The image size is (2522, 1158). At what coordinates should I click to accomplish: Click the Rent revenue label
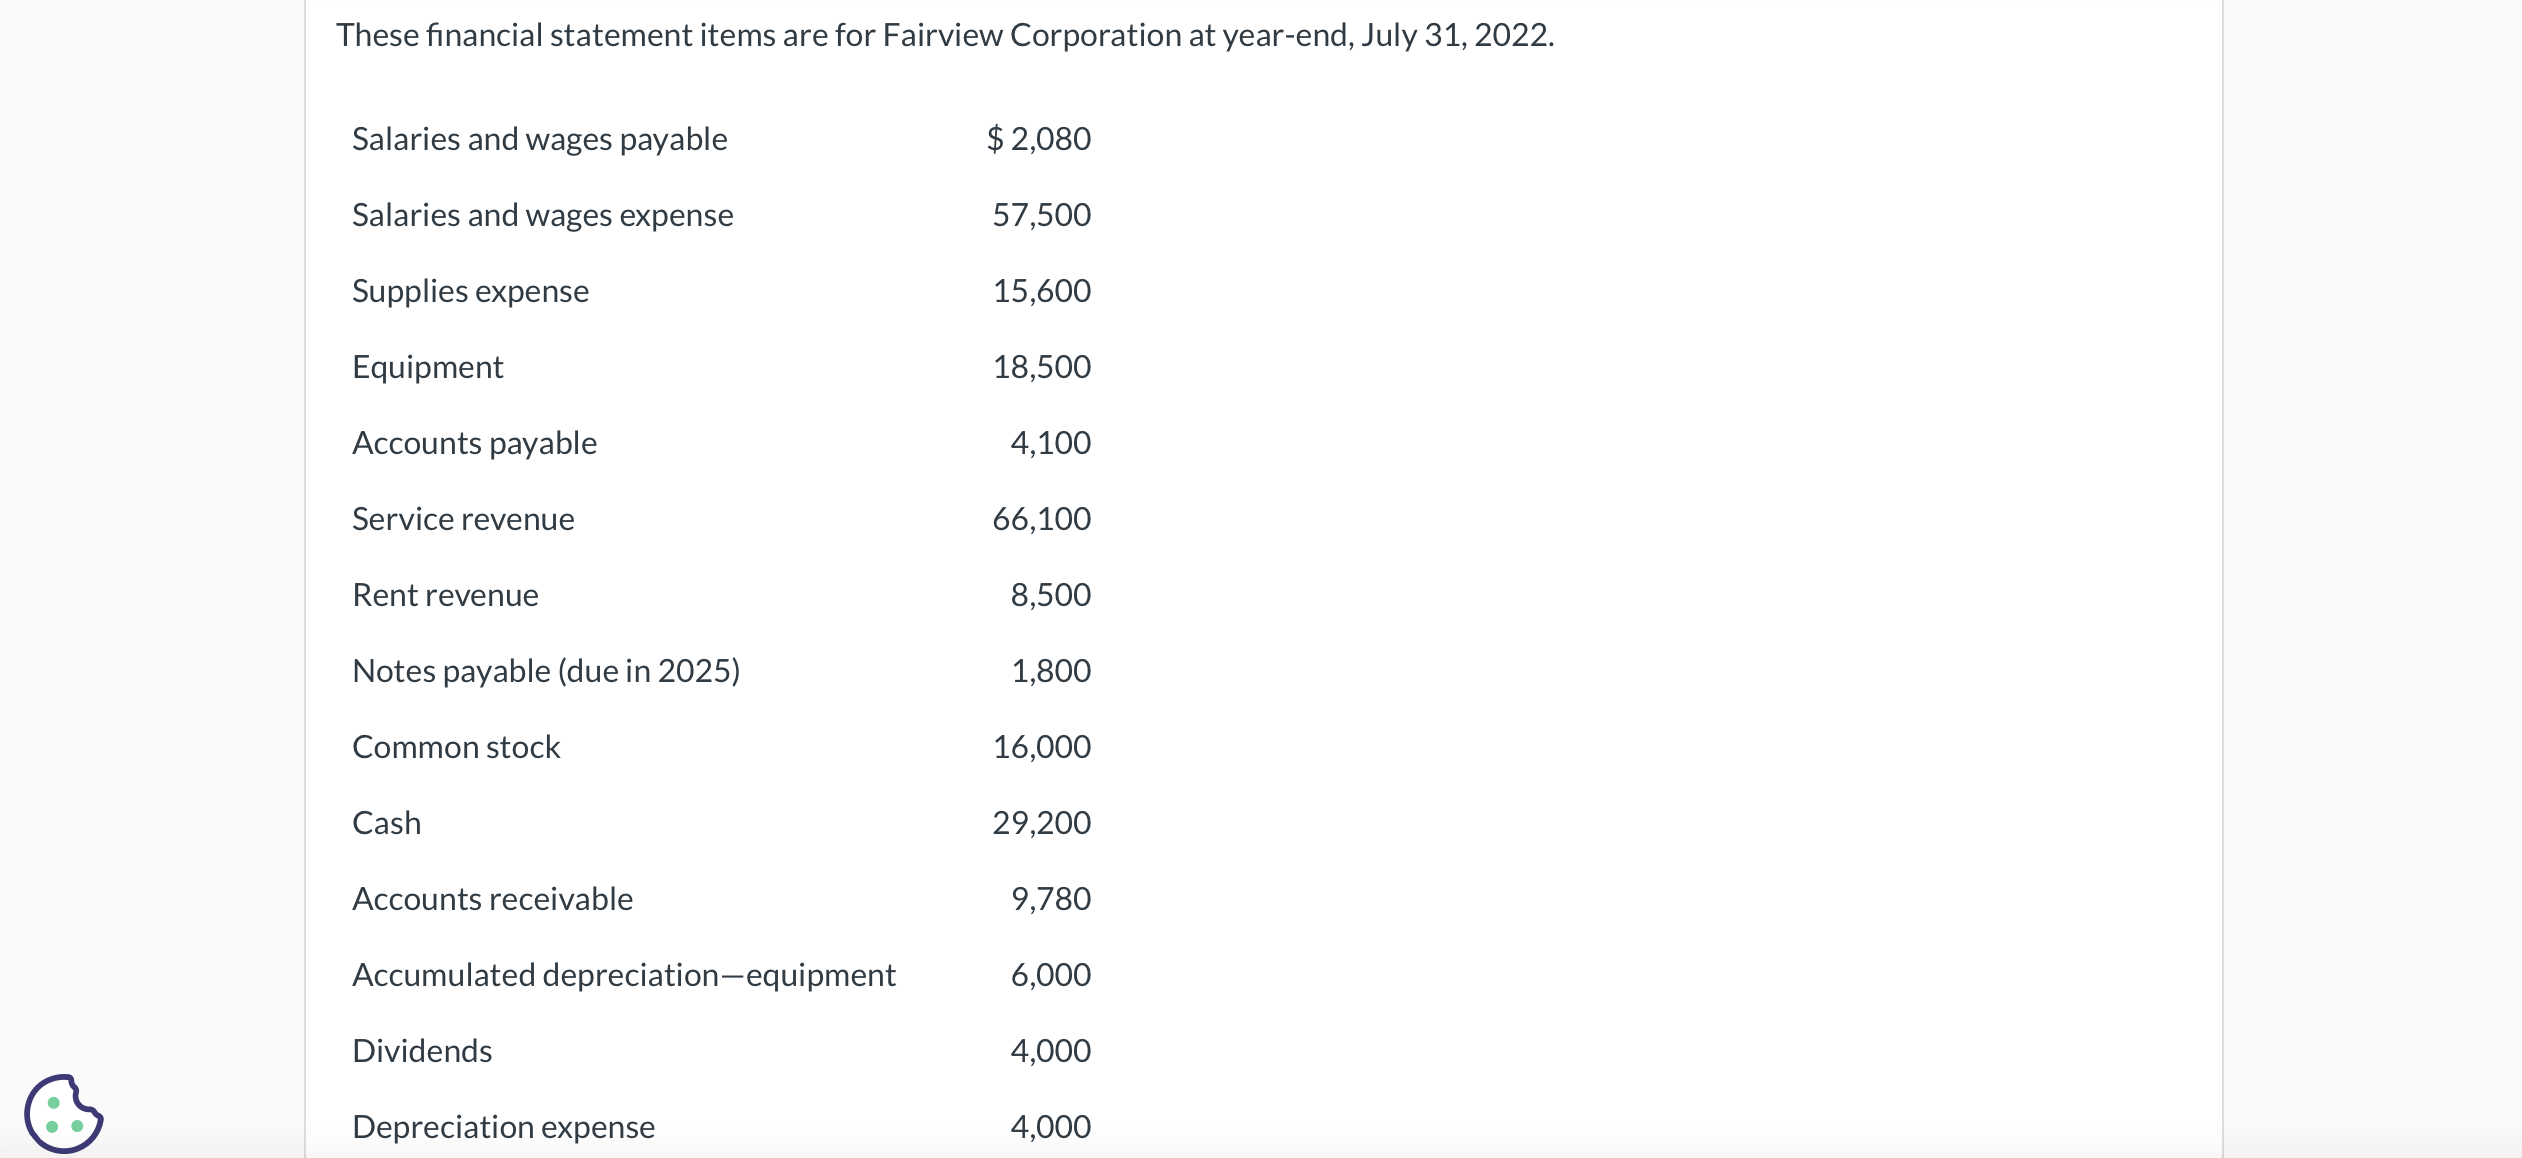(445, 595)
